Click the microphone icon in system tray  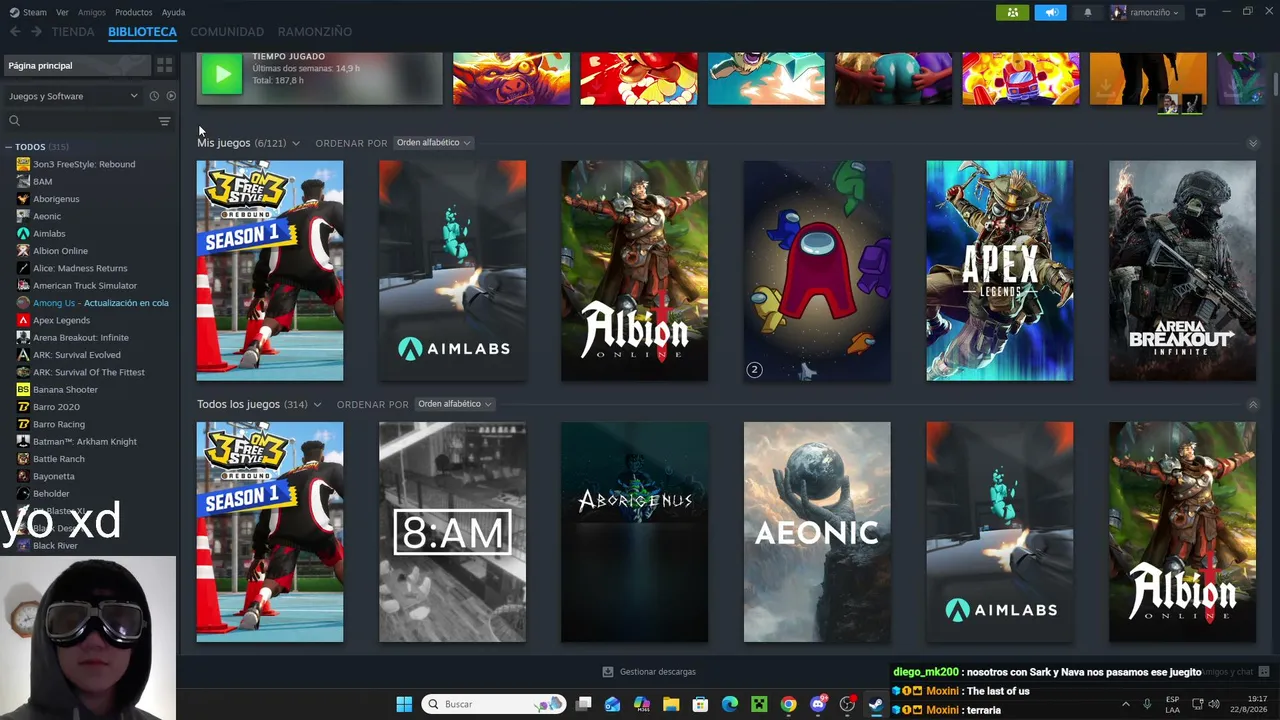point(1147,704)
